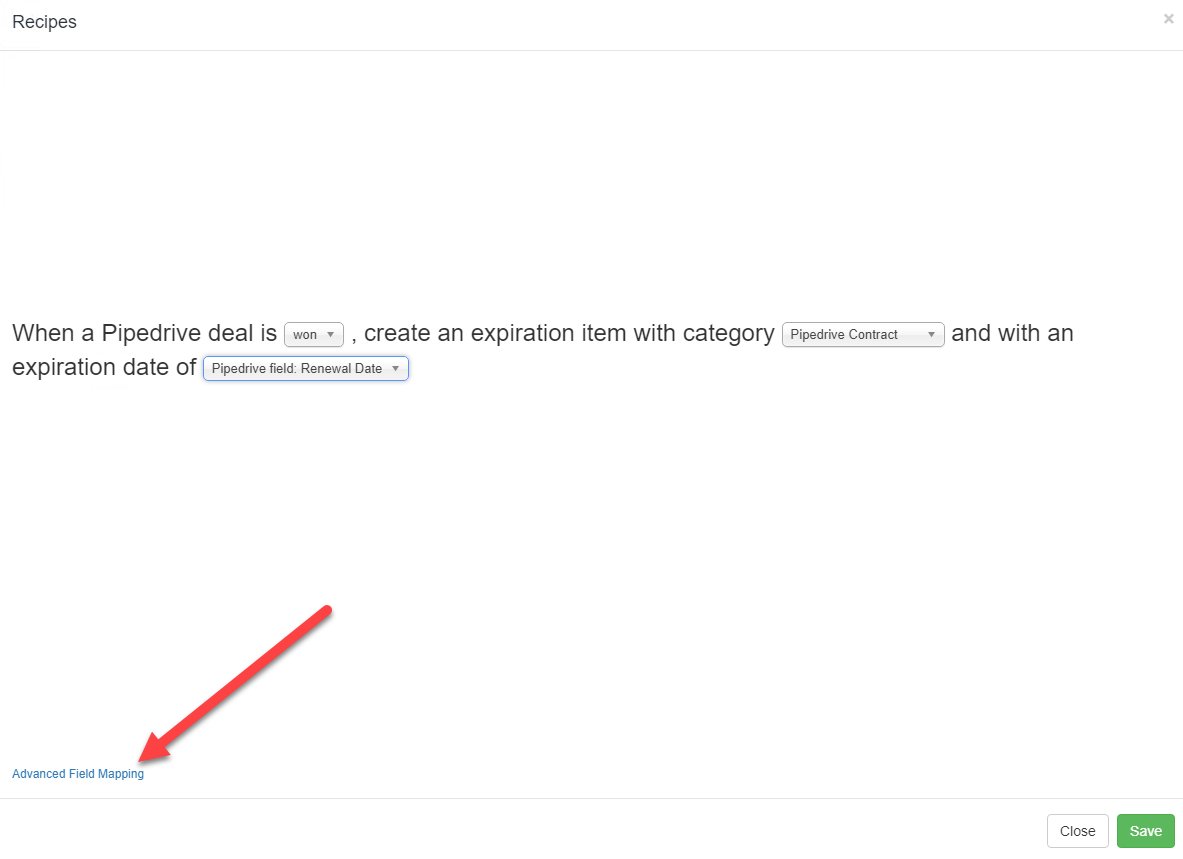Click the white Close button beside Save
Image resolution: width=1183 pixels, height=859 pixels.
click(x=1077, y=831)
